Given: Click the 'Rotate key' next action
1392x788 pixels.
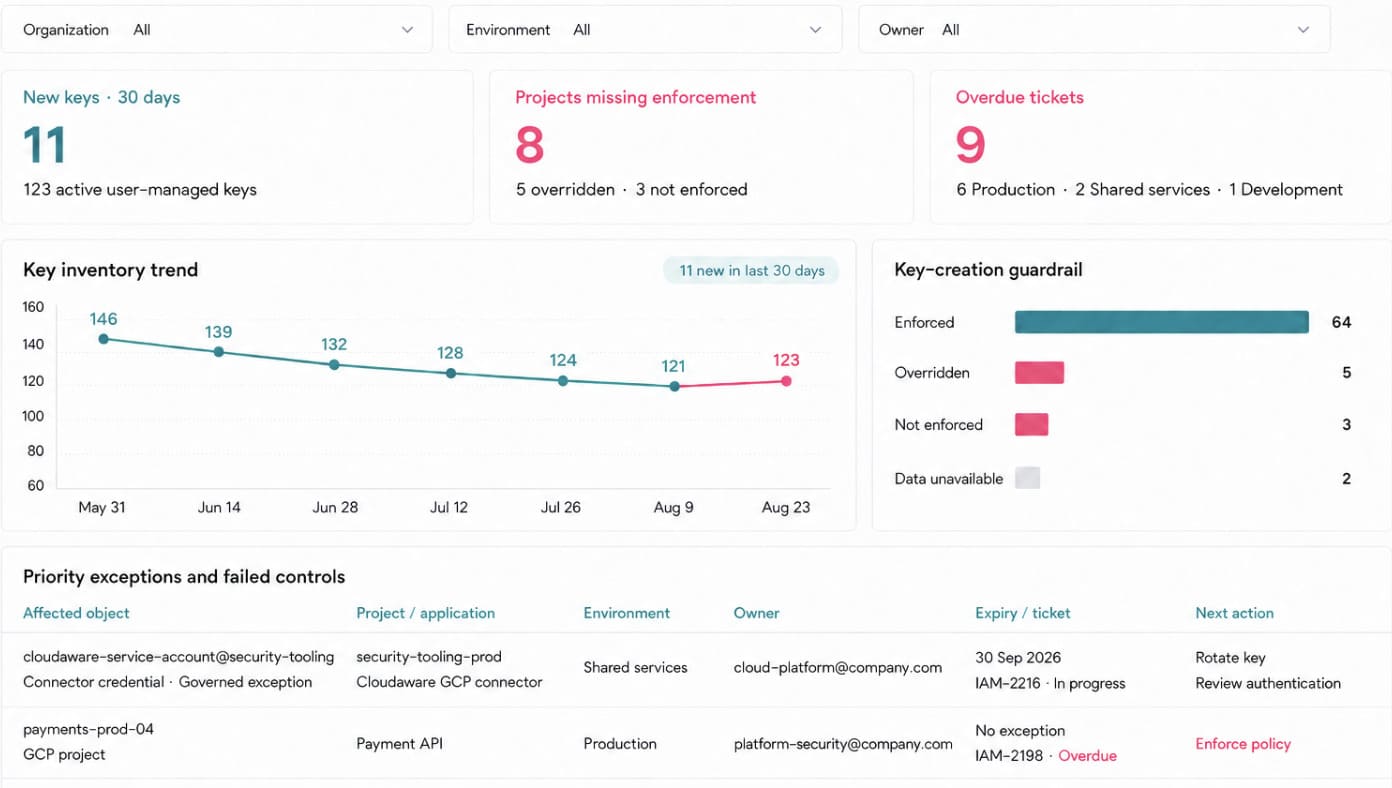Looking at the screenshot, I should tap(1230, 658).
